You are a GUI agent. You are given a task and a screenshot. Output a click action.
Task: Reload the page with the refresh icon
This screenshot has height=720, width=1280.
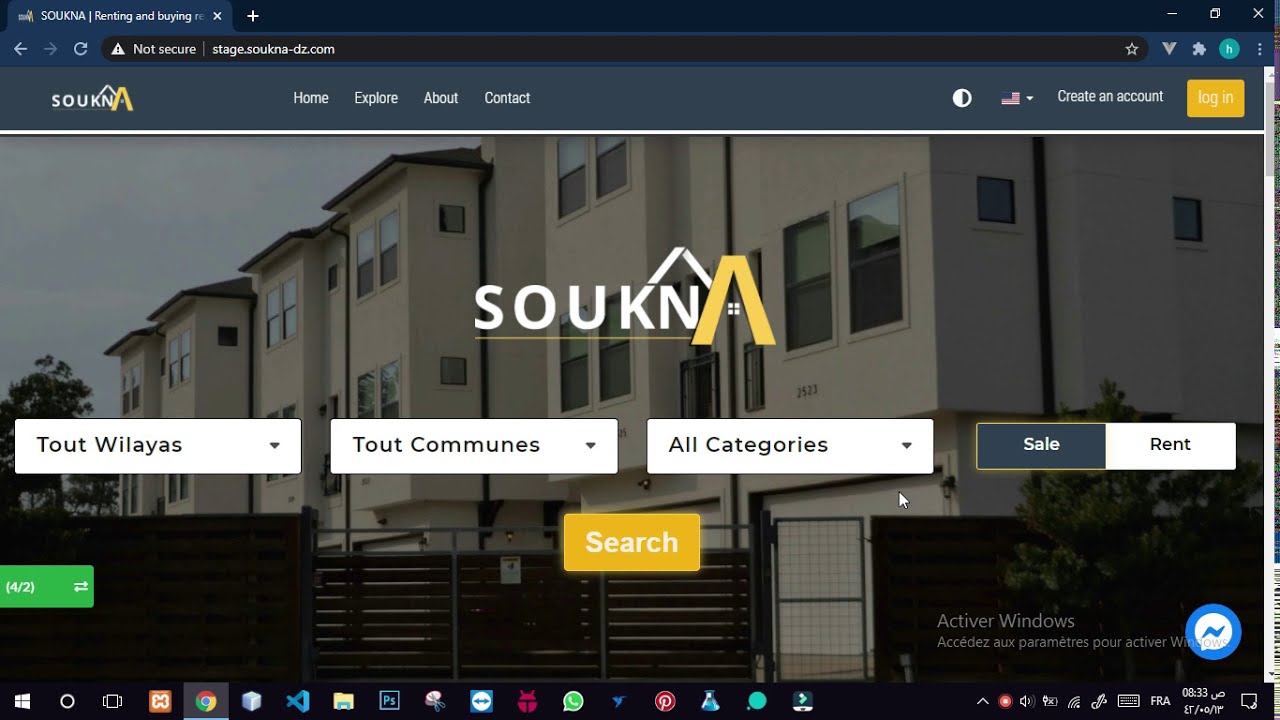(81, 48)
